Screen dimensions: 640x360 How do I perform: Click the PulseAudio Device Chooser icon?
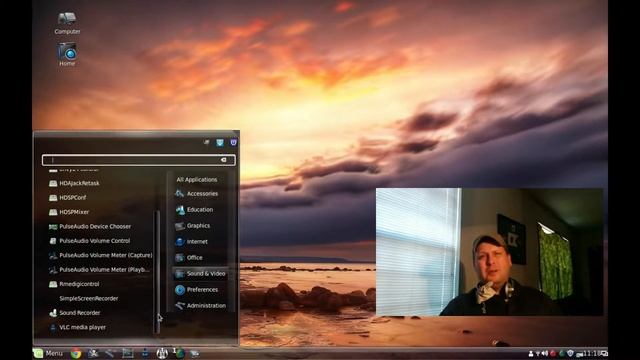(x=53, y=227)
